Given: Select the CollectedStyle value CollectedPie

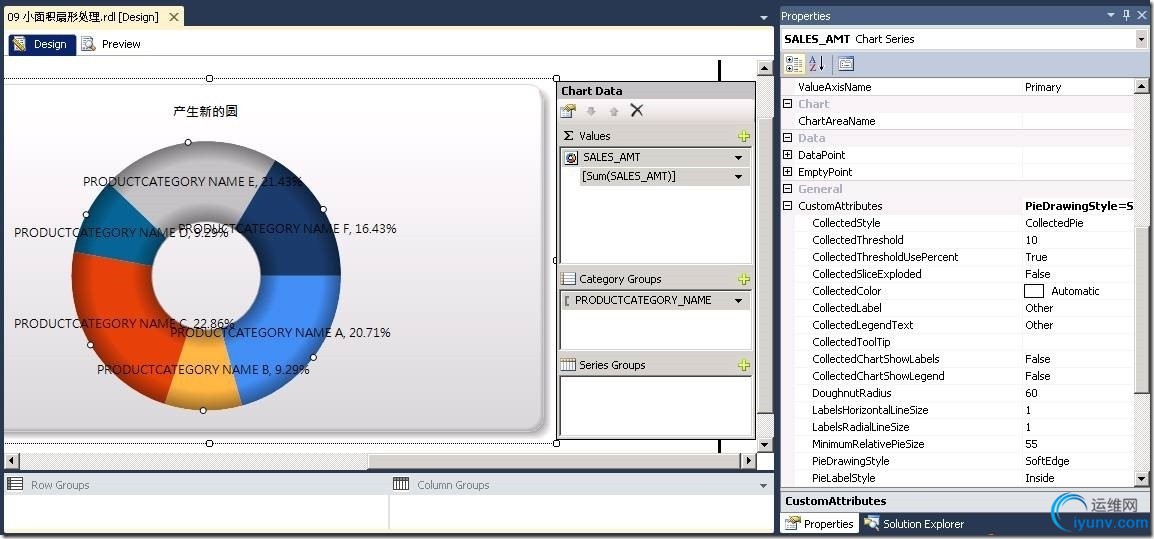Looking at the screenshot, I should pyautogui.click(x=1054, y=223).
